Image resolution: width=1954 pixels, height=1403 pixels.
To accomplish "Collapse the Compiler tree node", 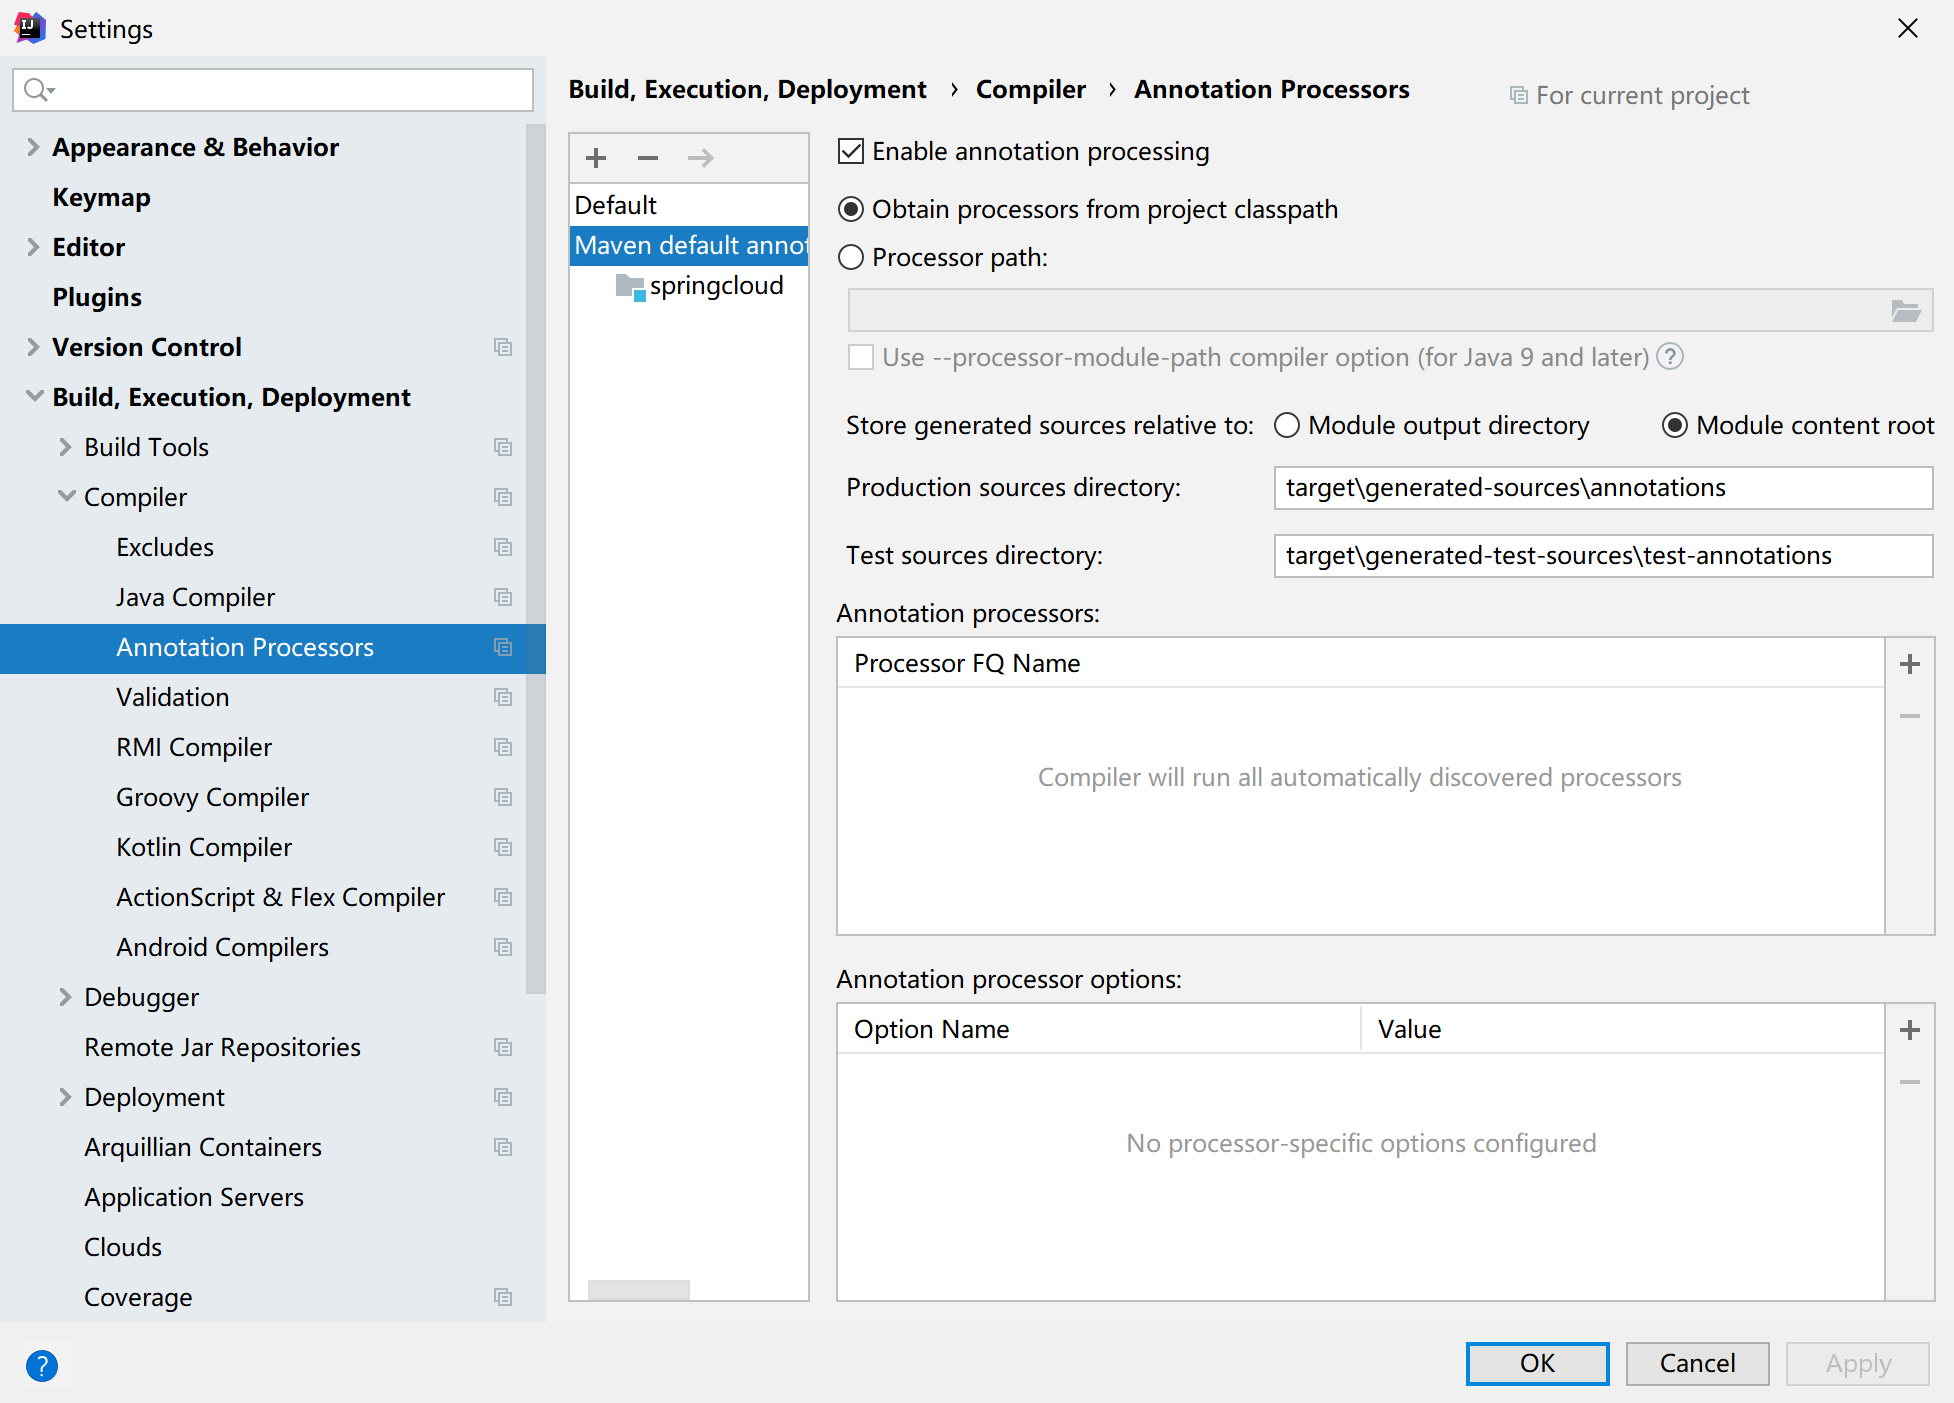I will (x=66, y=497).
